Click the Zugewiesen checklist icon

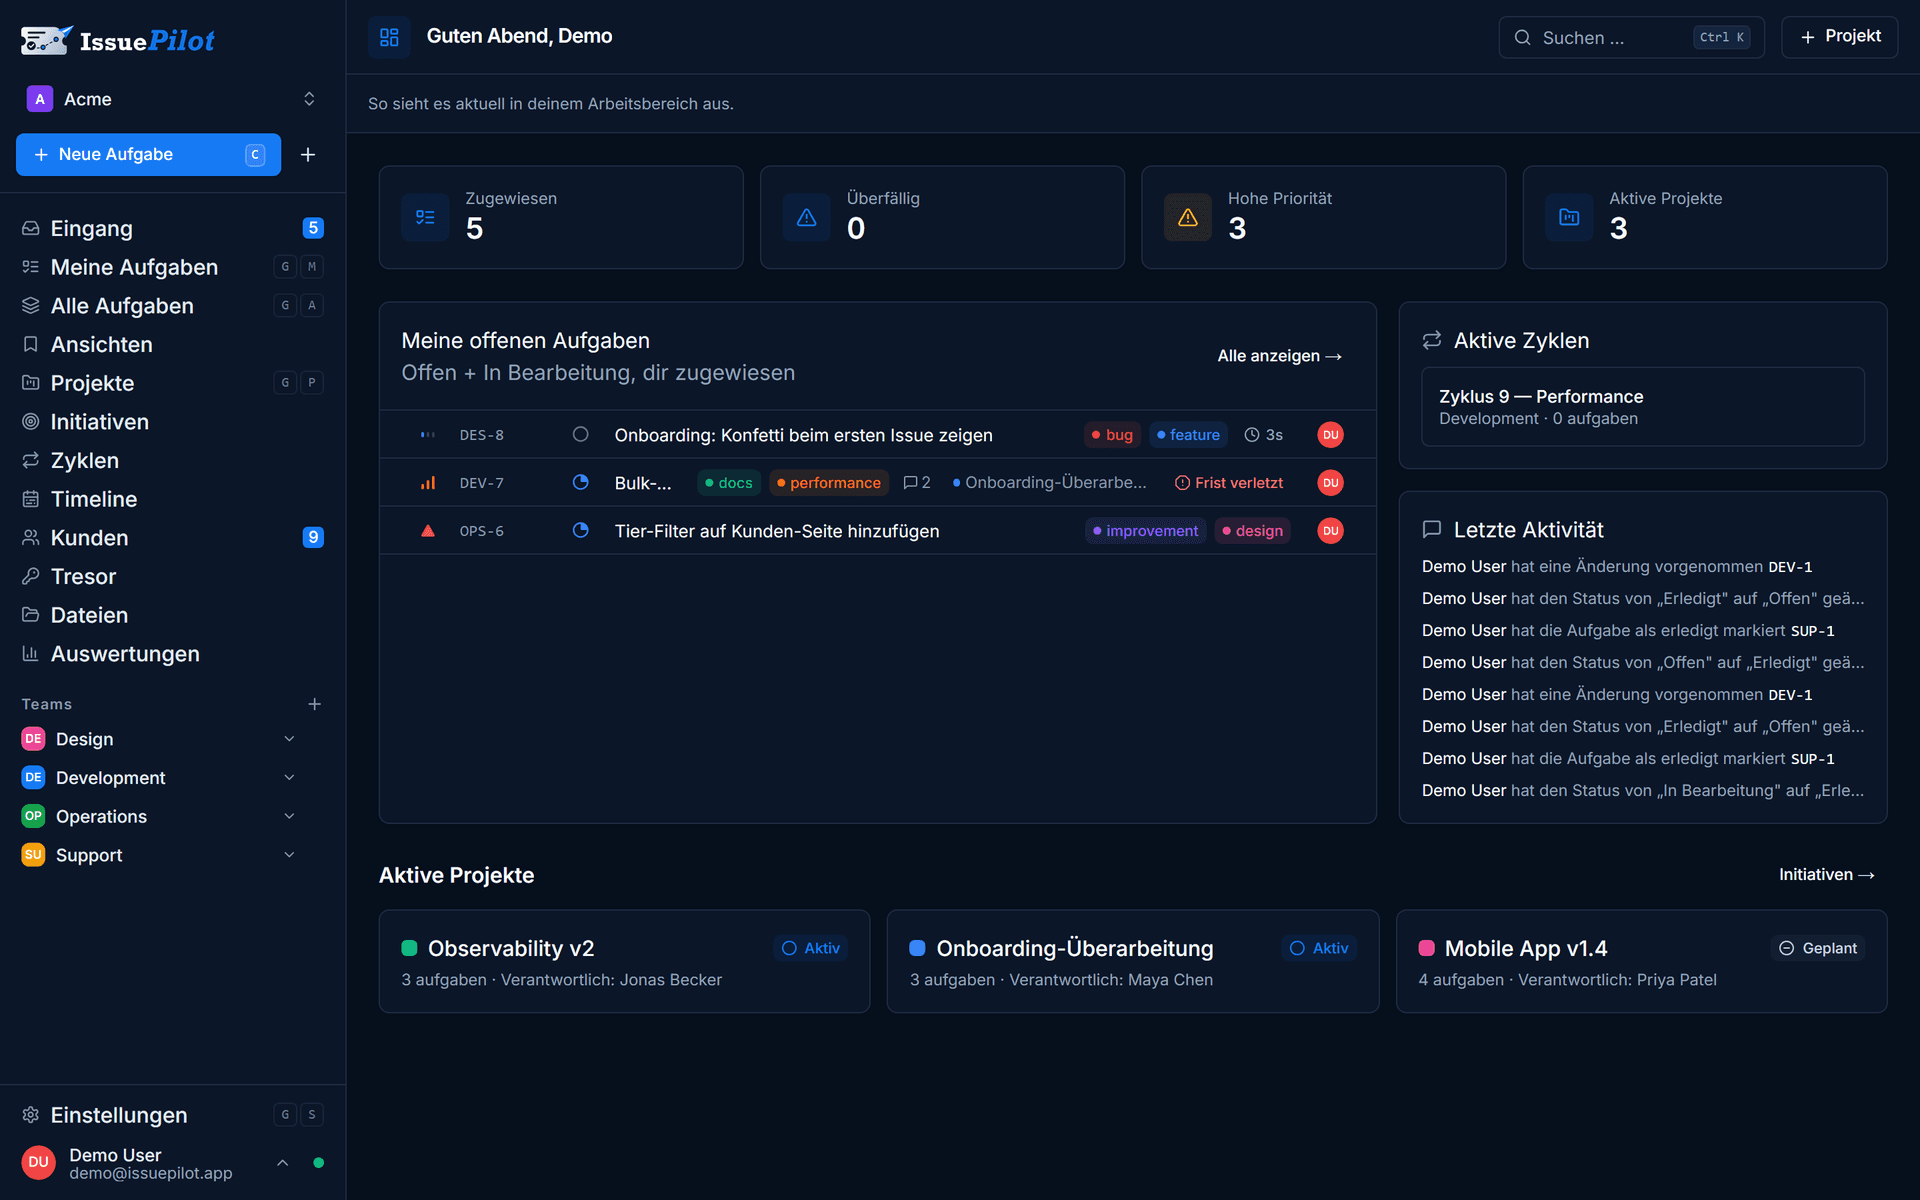425,217
